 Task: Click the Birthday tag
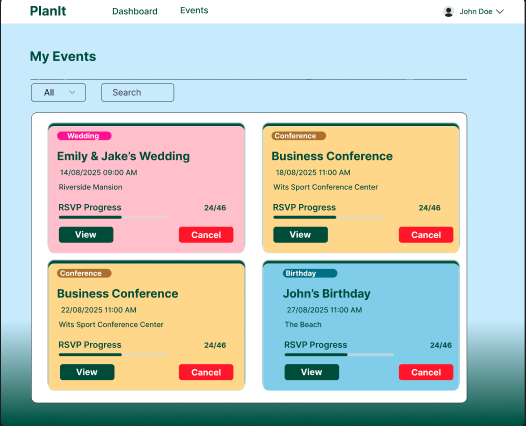point(310,273)
